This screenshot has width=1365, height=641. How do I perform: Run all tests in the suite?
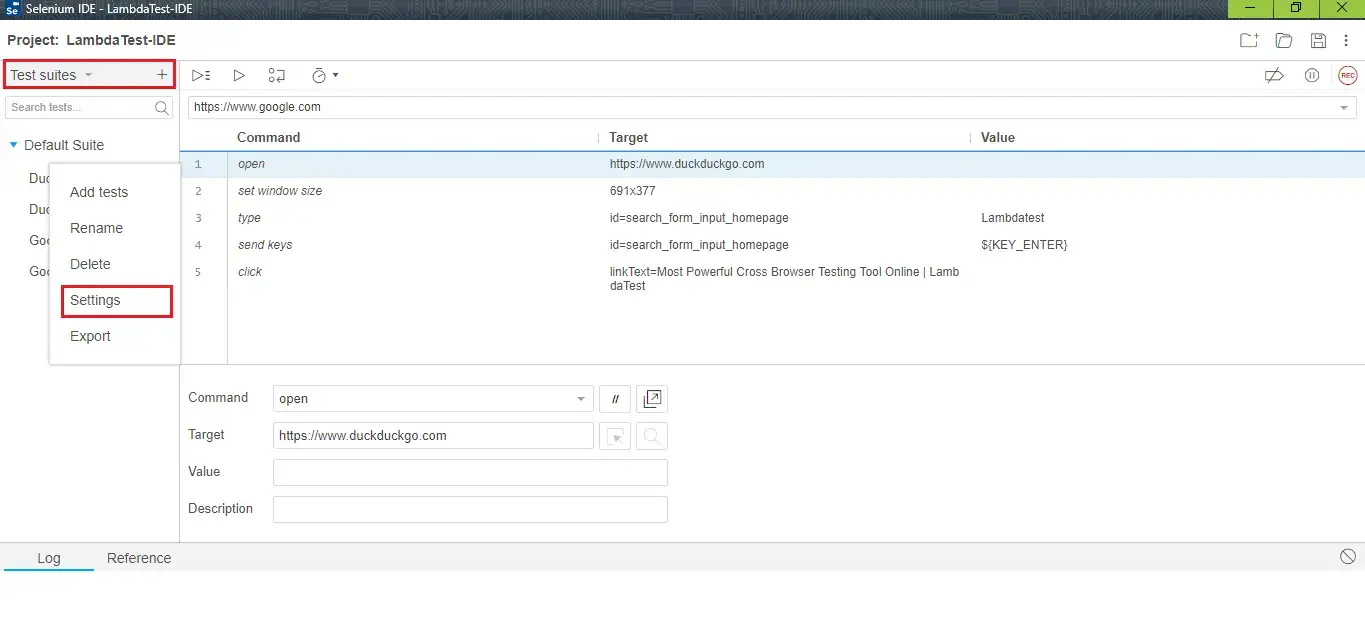coord(200,75)
